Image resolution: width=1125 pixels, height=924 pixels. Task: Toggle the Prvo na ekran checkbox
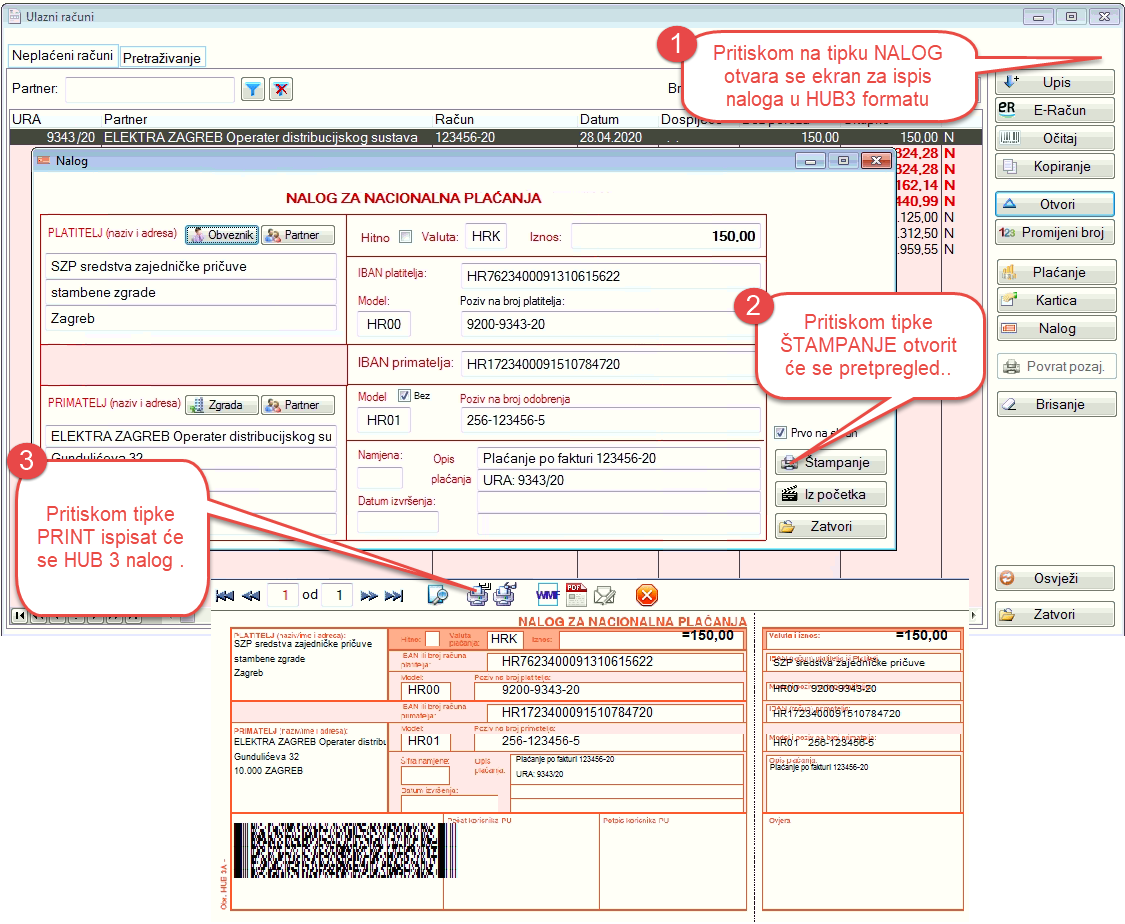pyautogui.click(x=781, y=433)
